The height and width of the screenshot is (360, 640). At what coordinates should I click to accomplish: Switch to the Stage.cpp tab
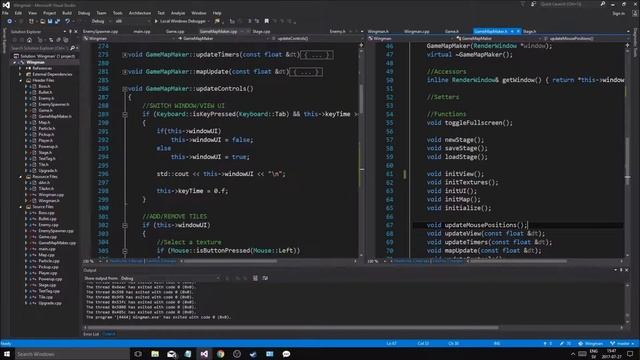point(261,31)
